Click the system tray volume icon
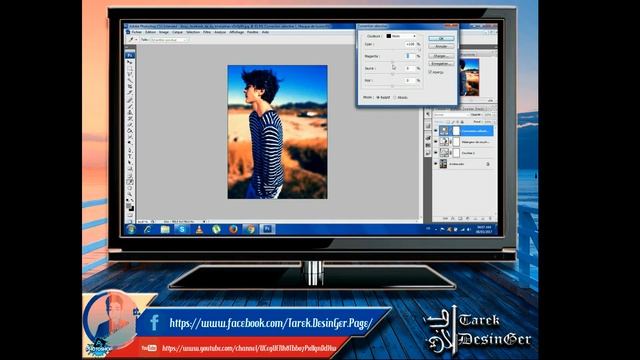 pos(469,229)
